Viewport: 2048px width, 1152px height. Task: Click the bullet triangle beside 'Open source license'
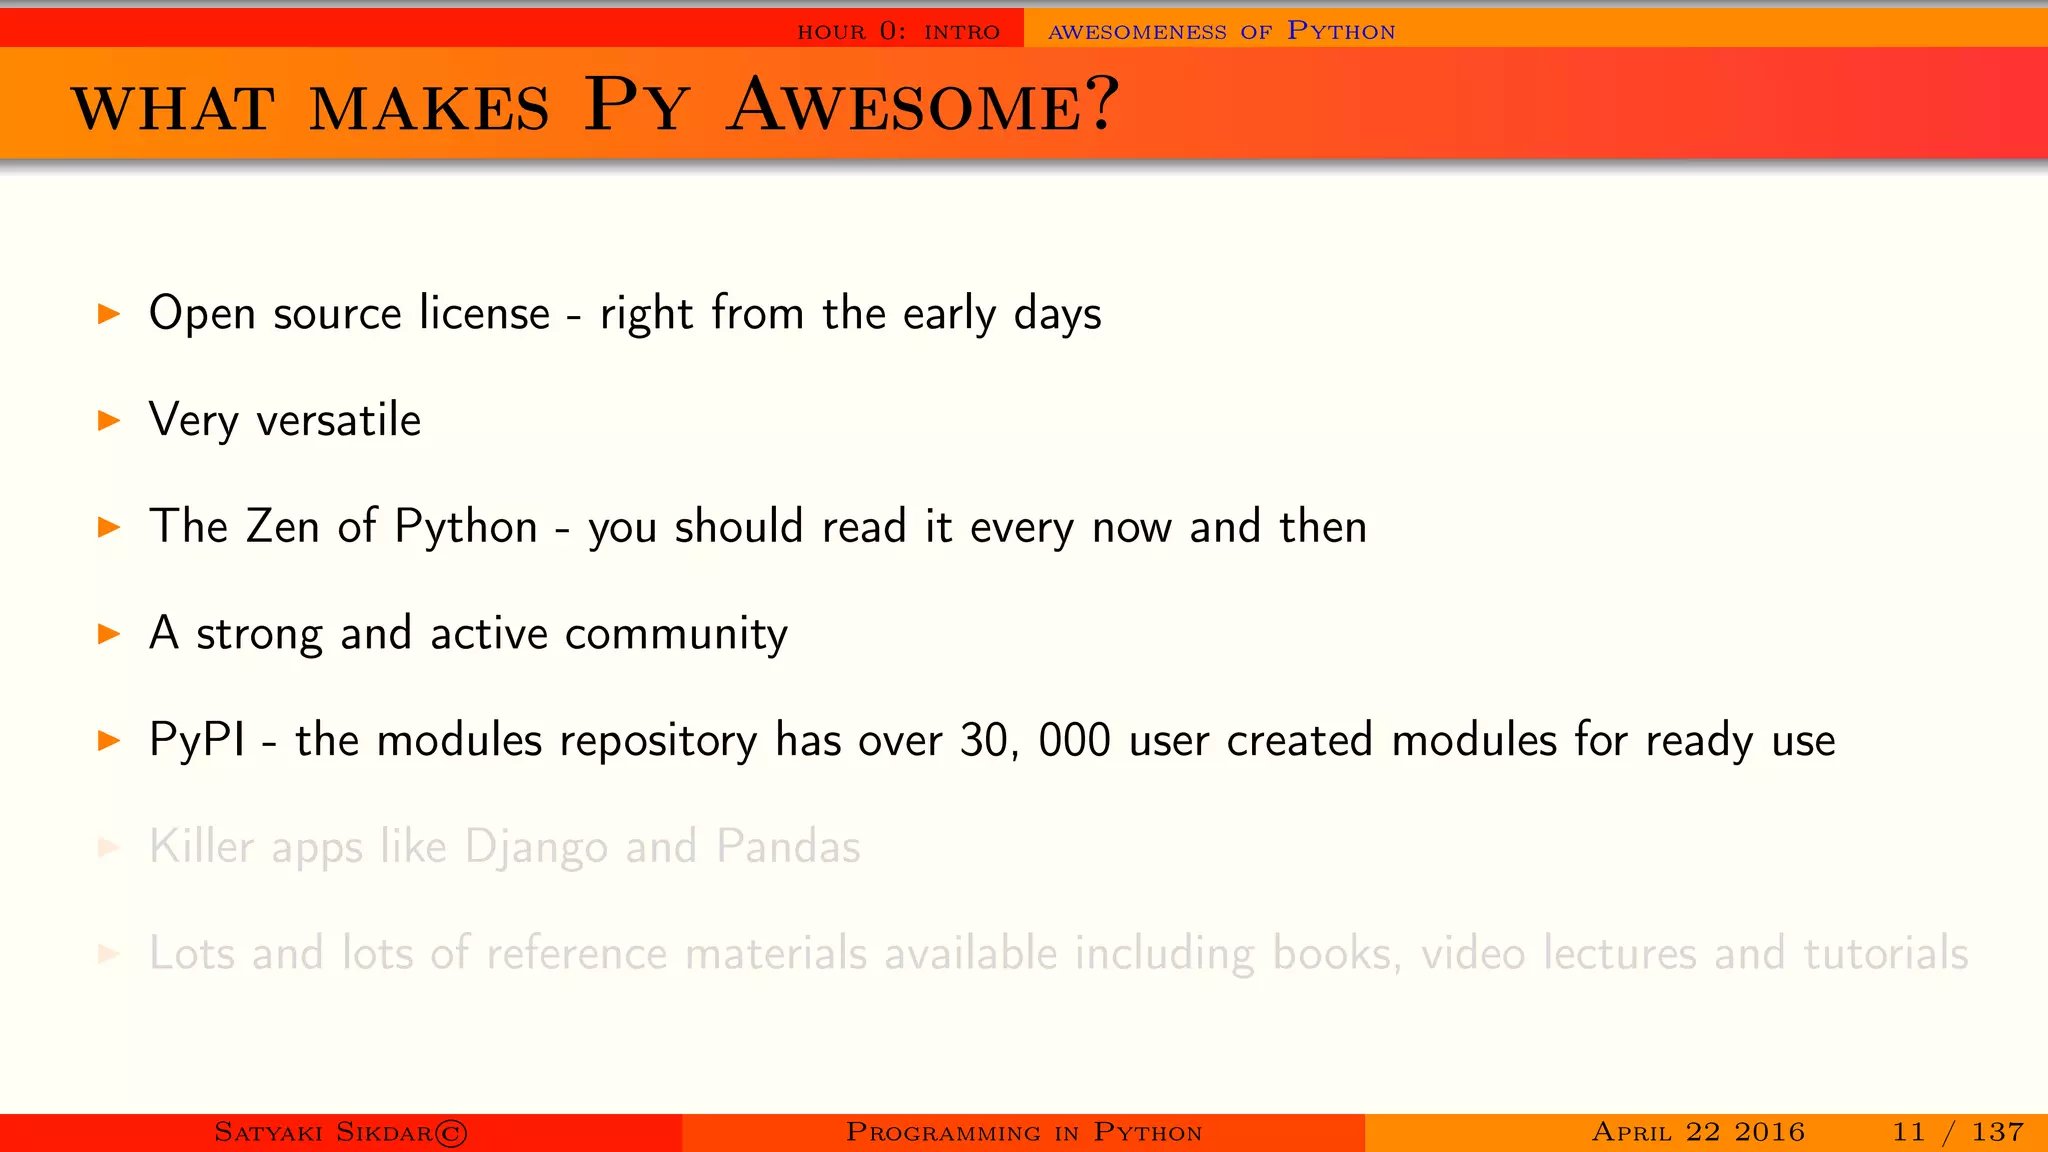click(109, 314)
